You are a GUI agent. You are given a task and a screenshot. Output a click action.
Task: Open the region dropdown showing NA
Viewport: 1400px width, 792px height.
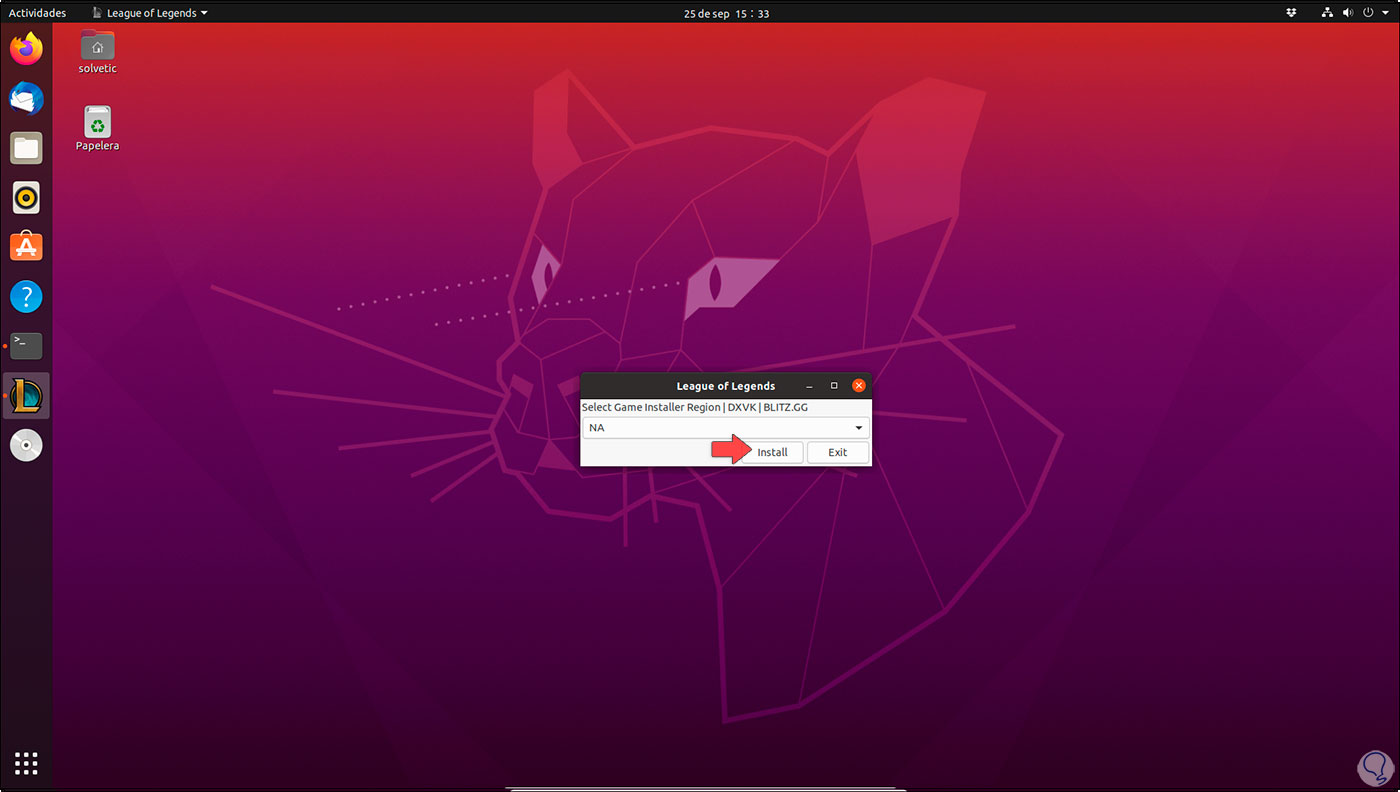coord(726,428)
